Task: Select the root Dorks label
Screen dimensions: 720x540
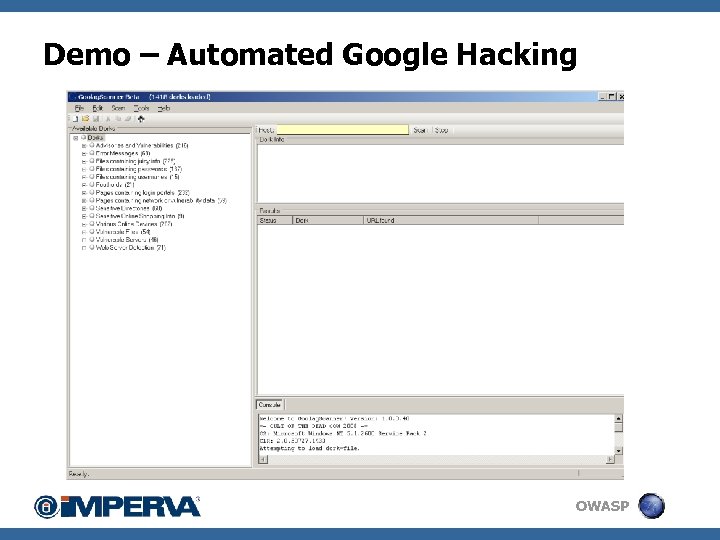Action: coord(96,138)
